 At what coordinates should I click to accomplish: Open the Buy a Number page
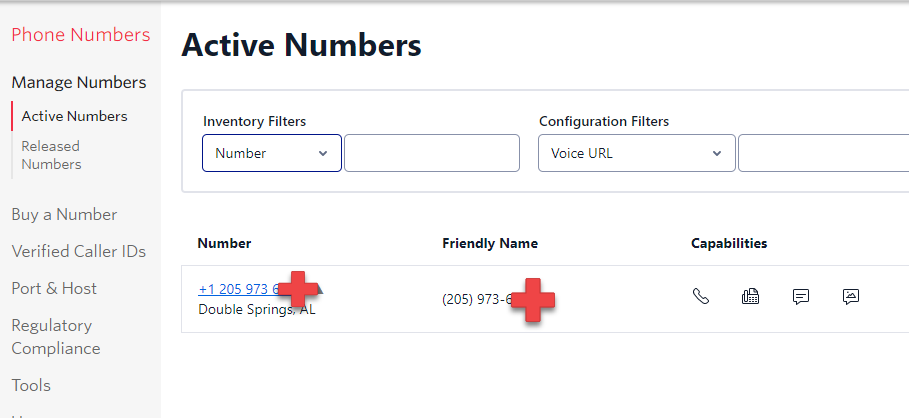(x=64, y=214)
